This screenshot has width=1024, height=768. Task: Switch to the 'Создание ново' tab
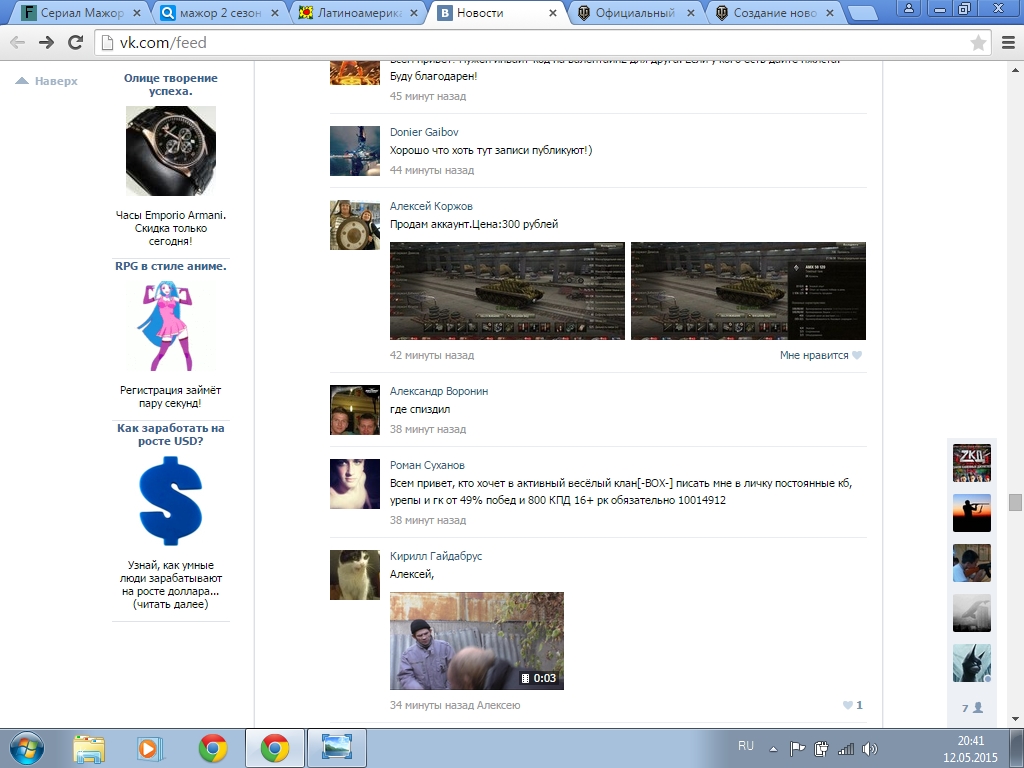coord(775,12)
